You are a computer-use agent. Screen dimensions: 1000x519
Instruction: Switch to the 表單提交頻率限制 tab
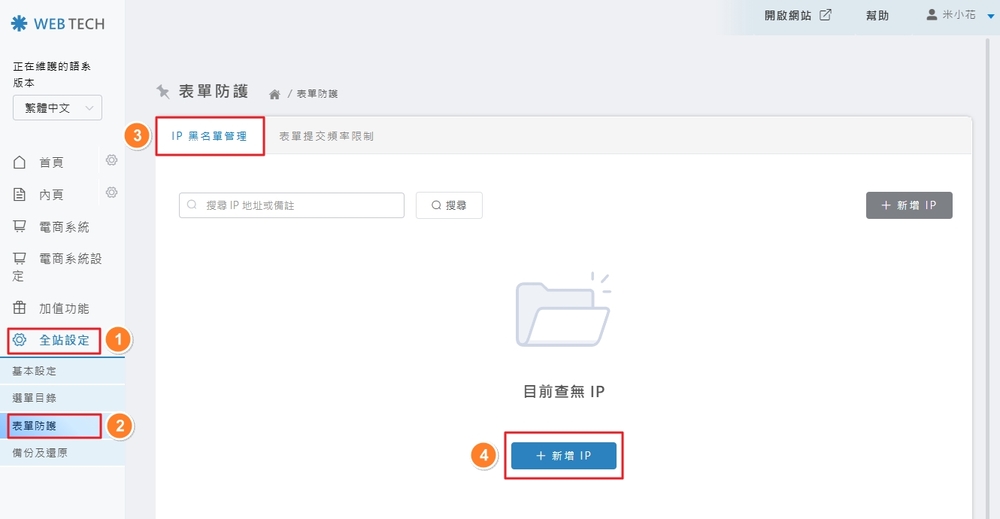tap(326, 135)
